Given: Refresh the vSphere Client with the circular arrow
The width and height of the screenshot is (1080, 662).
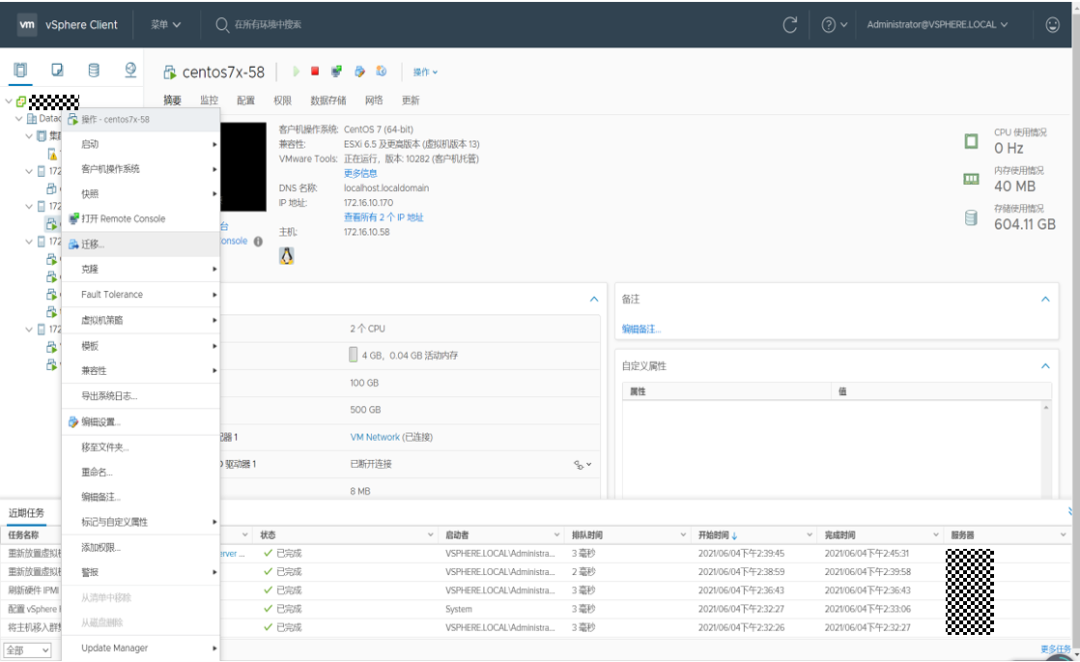Looking at the screenshot, I should tap(790, 25).
